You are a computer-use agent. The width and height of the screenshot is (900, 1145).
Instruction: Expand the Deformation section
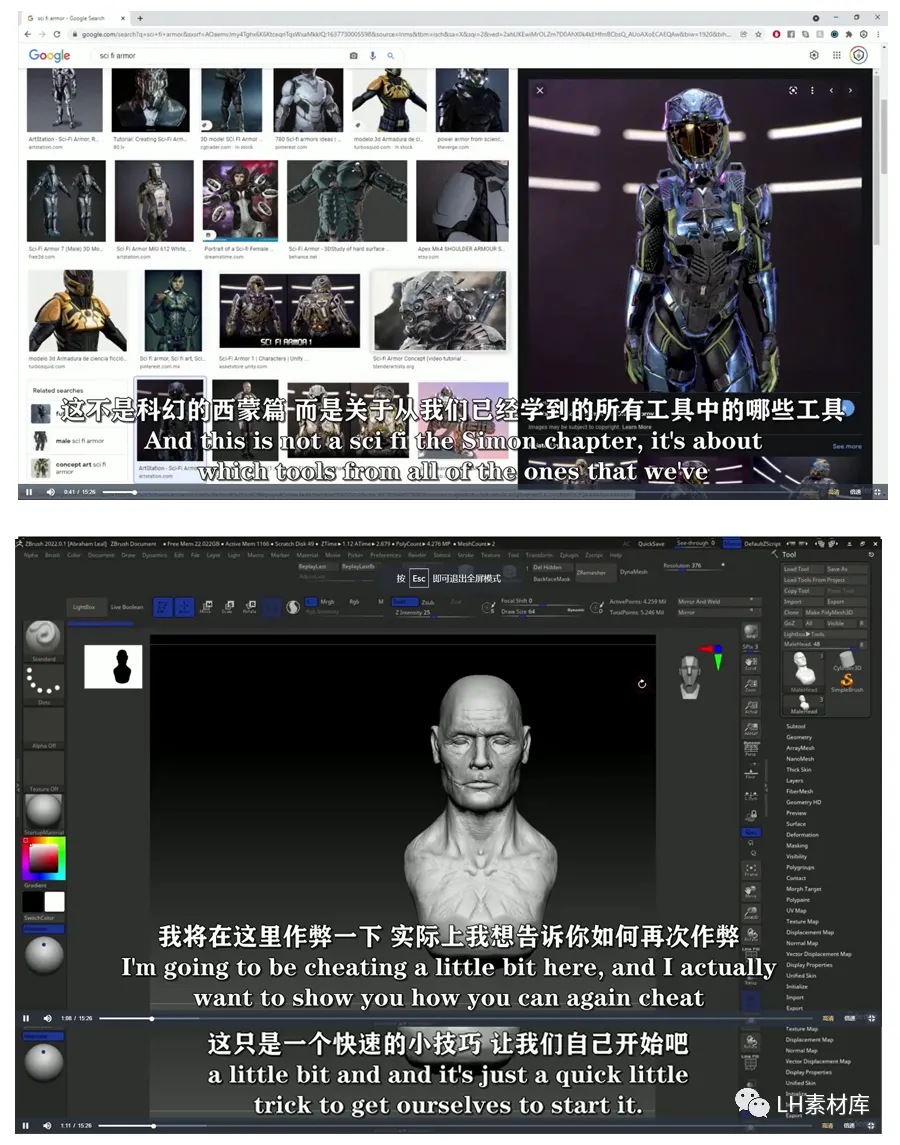tap(802, 835)
